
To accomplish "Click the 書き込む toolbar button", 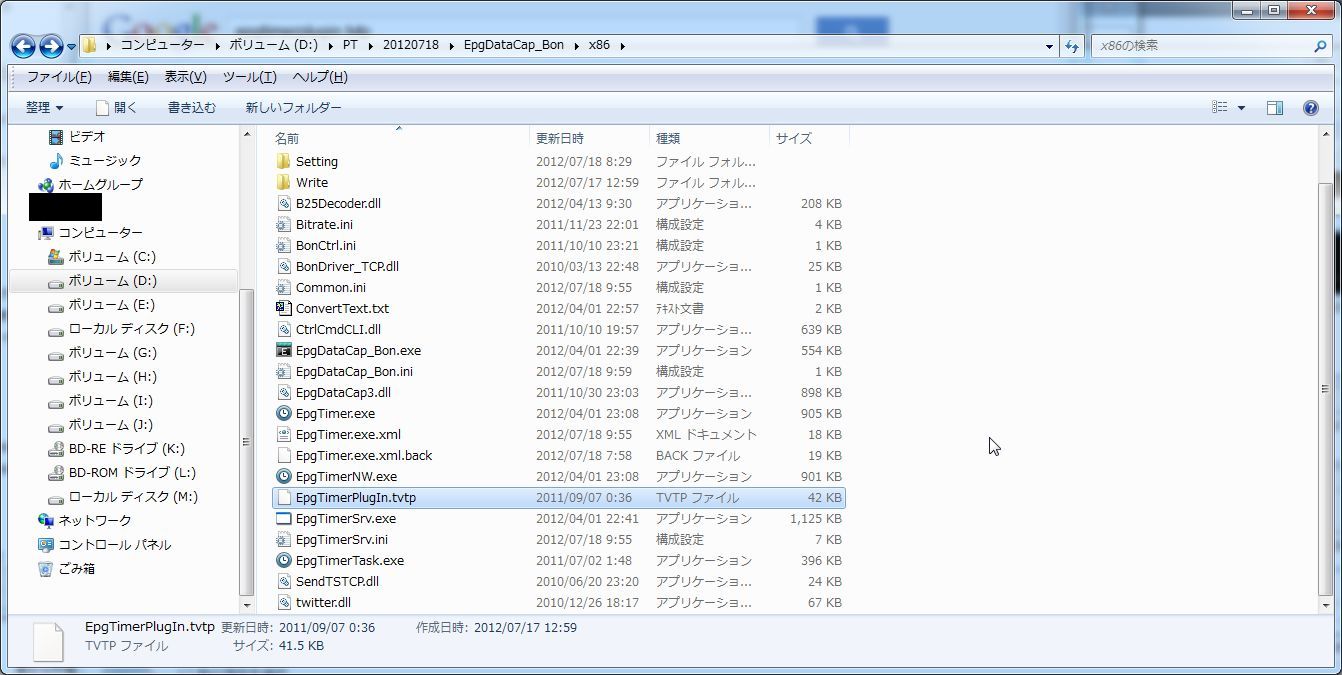I will tap(191, 107).
